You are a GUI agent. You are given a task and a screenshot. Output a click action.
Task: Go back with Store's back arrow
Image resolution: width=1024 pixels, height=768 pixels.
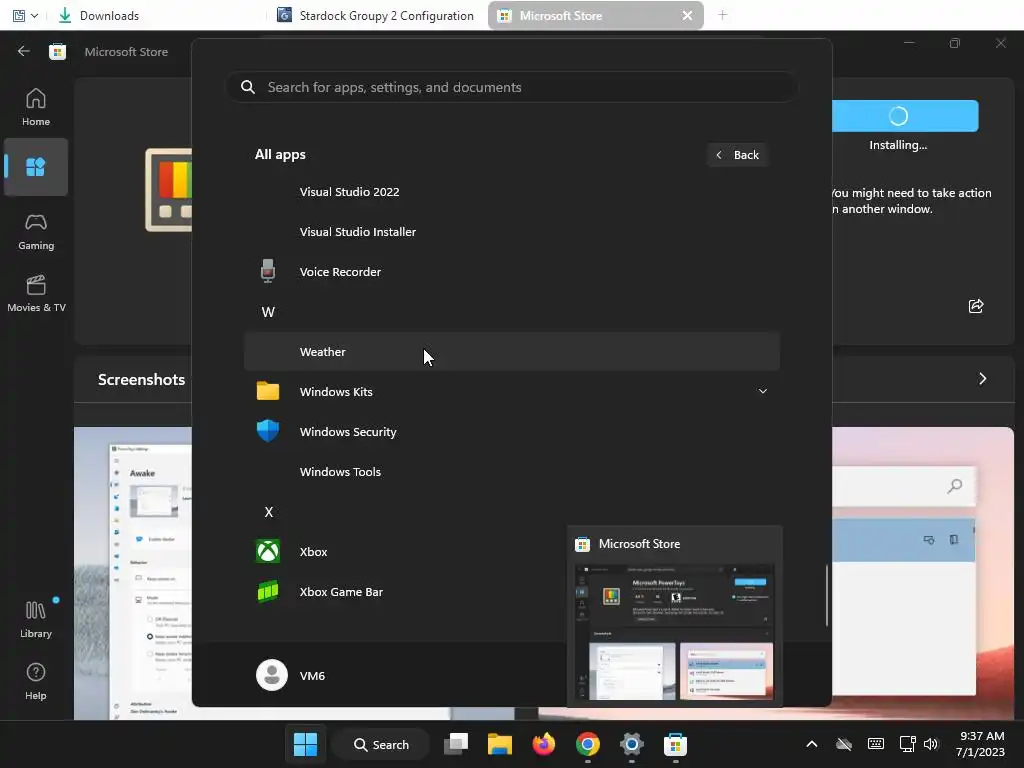24,51
